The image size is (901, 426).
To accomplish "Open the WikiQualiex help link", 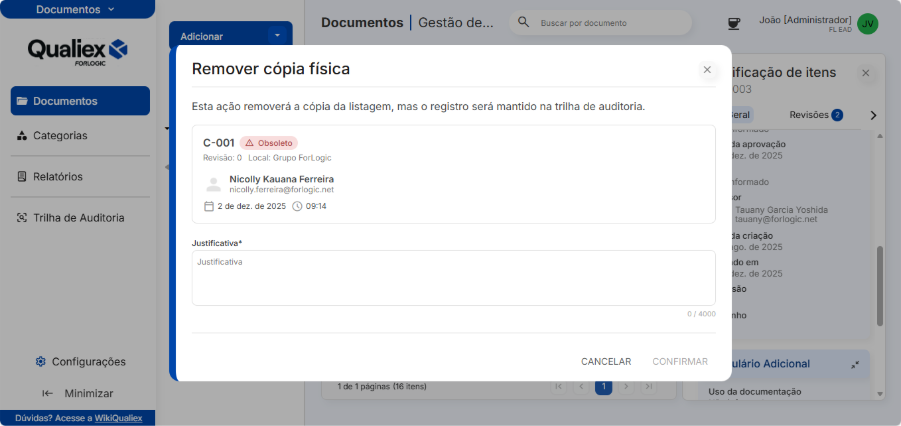I will click(118, 418).
